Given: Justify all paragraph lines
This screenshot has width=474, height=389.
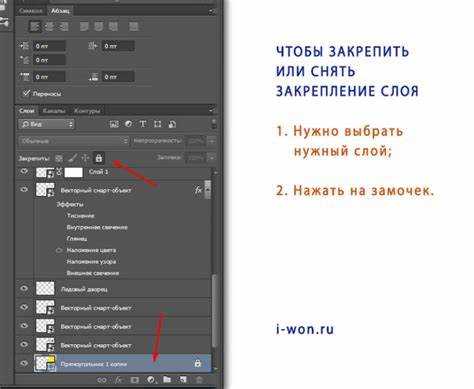Looking at the screenshot, I should click(134, 26).
